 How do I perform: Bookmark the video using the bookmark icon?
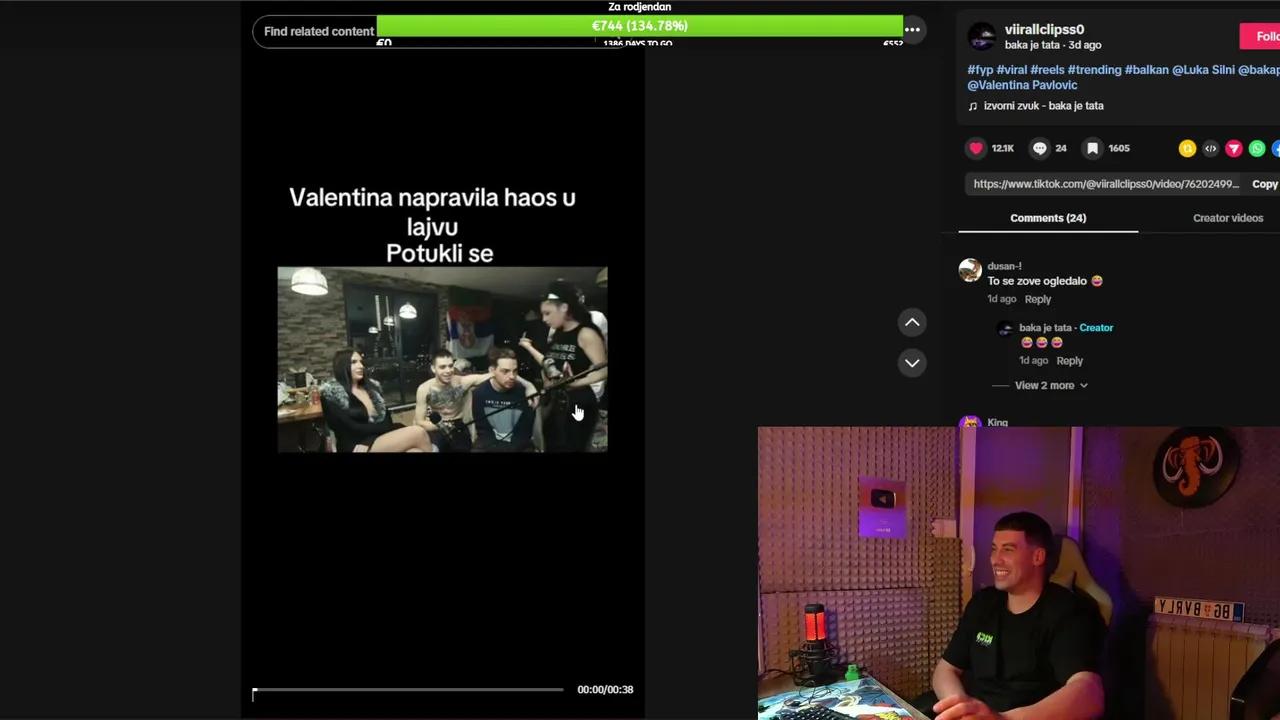1091,148
